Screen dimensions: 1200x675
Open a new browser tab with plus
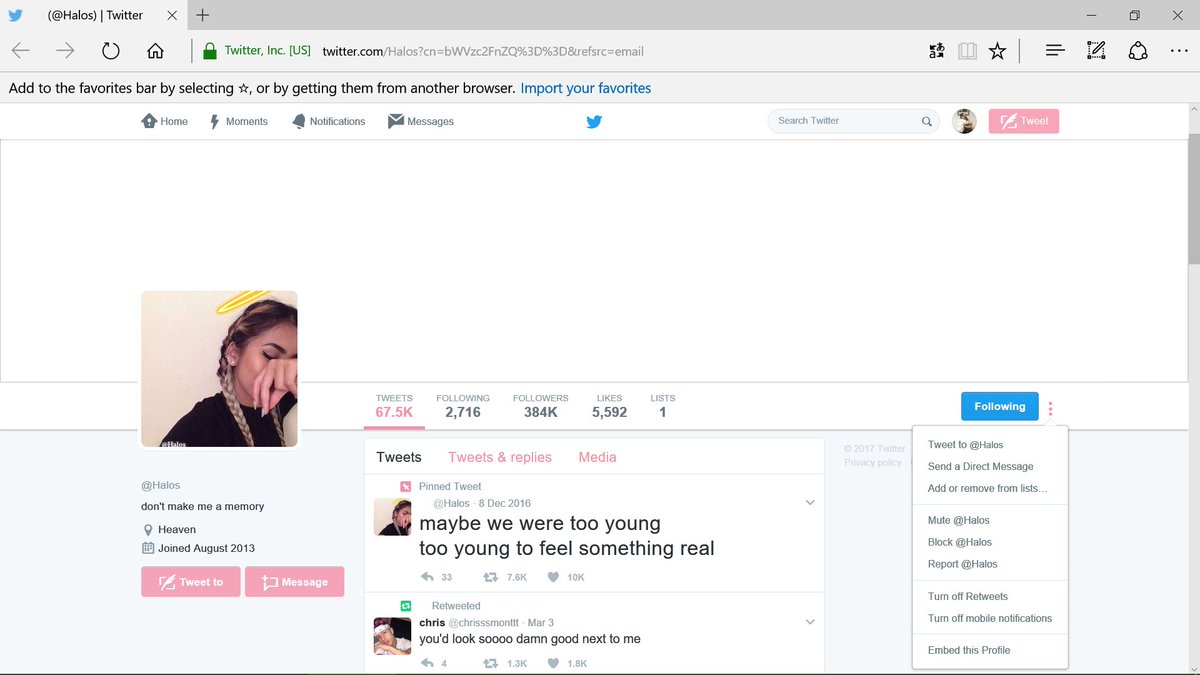click(x=203, y=14)
